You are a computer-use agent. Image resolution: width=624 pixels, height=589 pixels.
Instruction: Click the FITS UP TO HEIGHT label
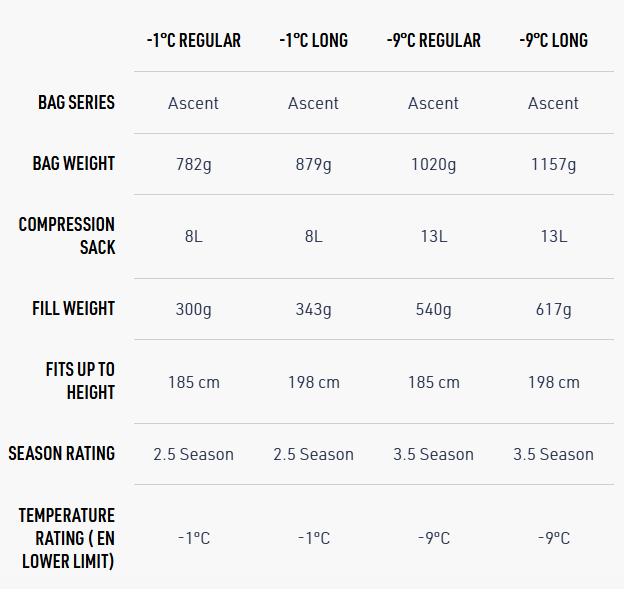80,381
